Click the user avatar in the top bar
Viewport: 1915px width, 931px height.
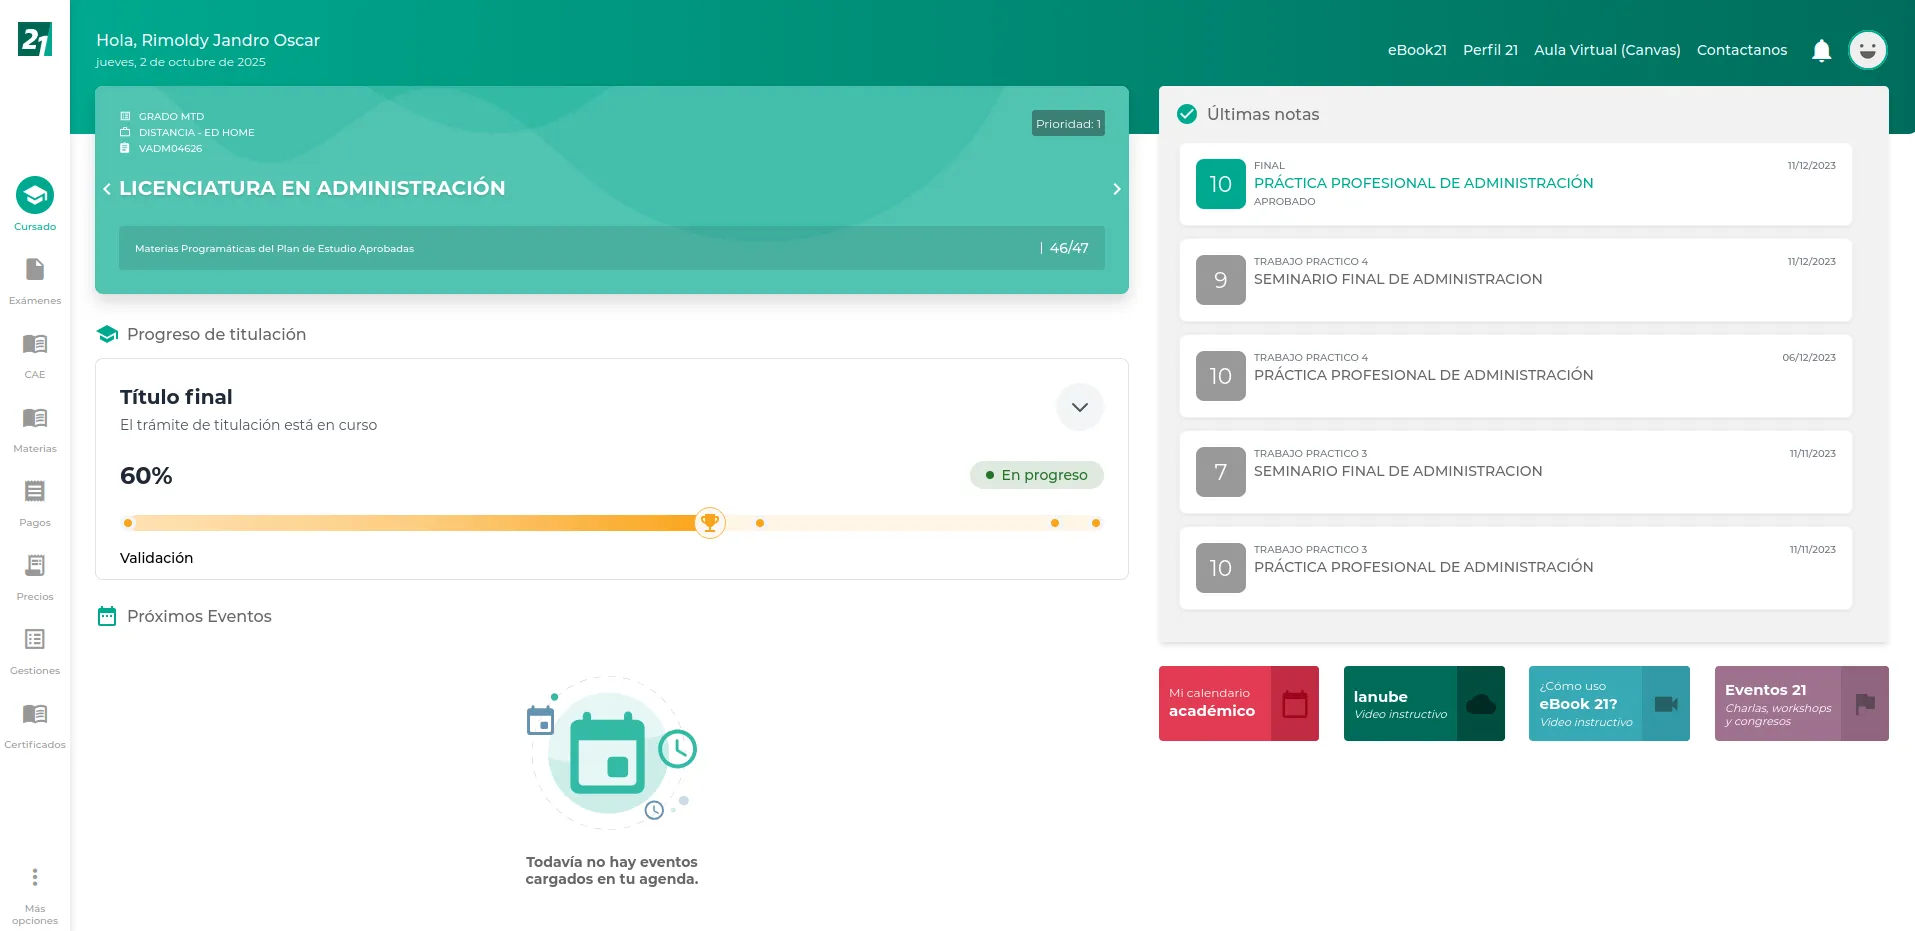click(1867, 50)
